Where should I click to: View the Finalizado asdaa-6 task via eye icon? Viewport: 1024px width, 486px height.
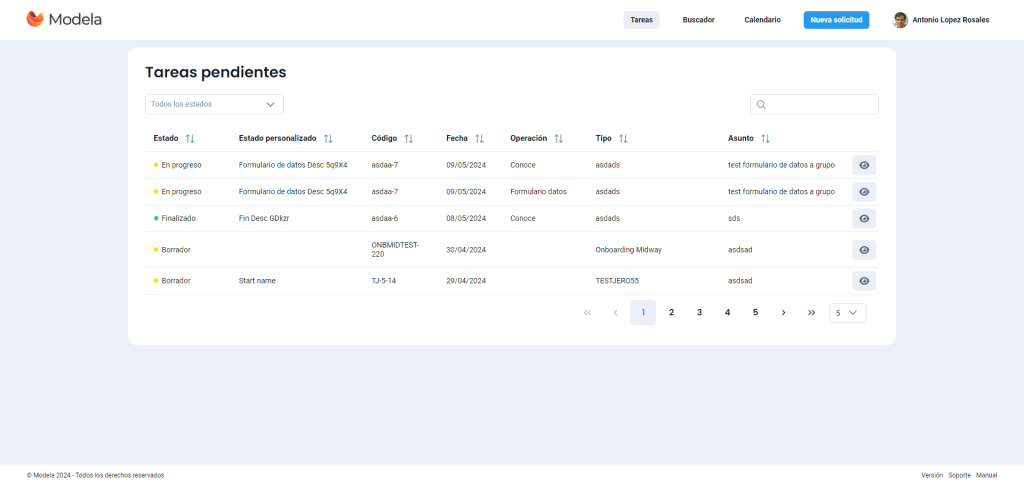[x=864, y=218]
